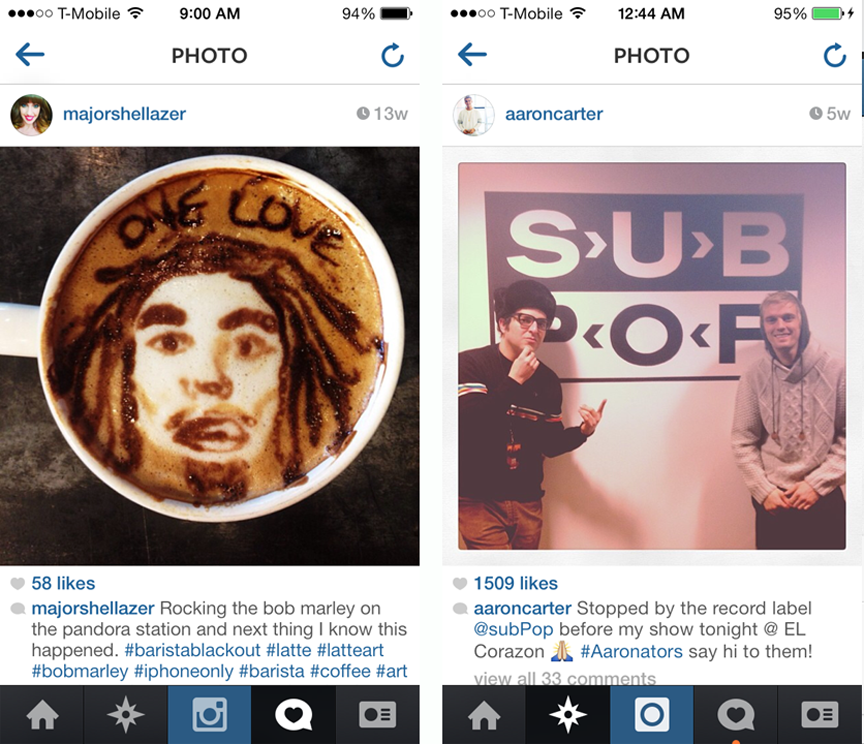View the 1509 likes list

pyautogui.click(x=516, y=583)
